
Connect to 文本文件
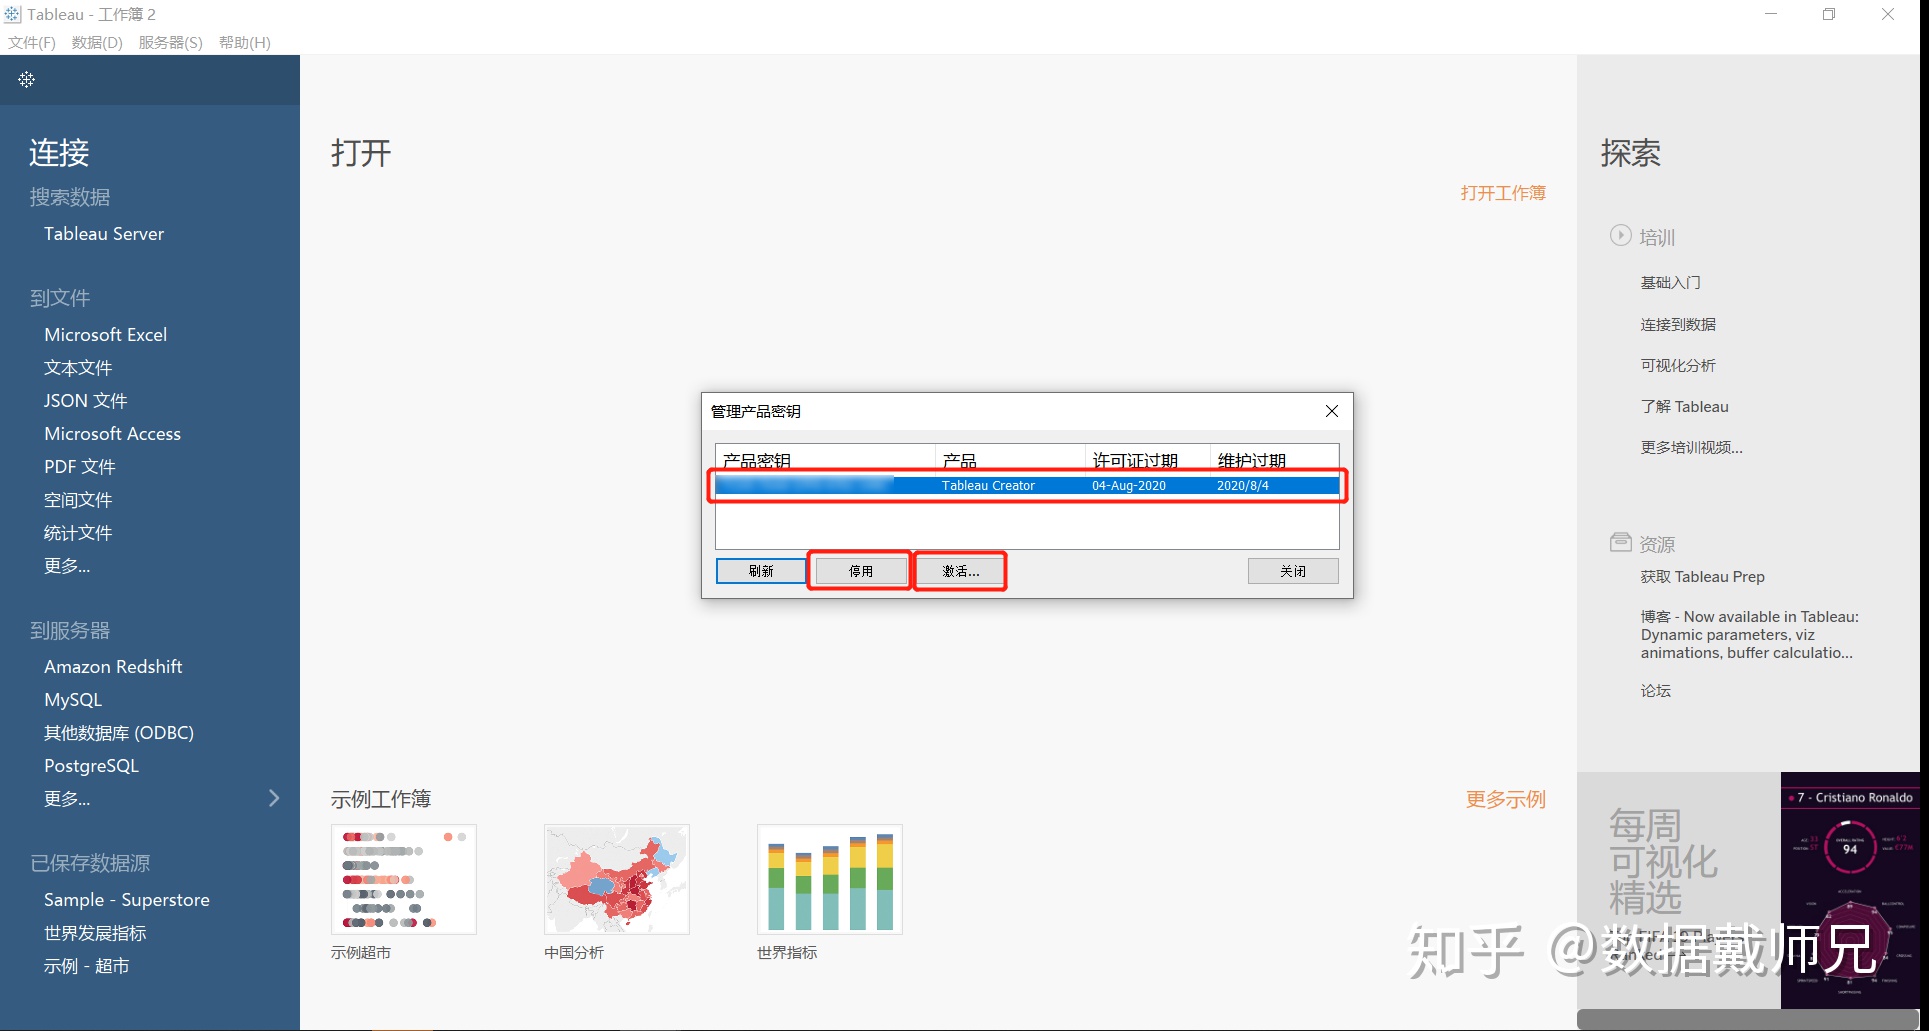click(x=78, y=367)
